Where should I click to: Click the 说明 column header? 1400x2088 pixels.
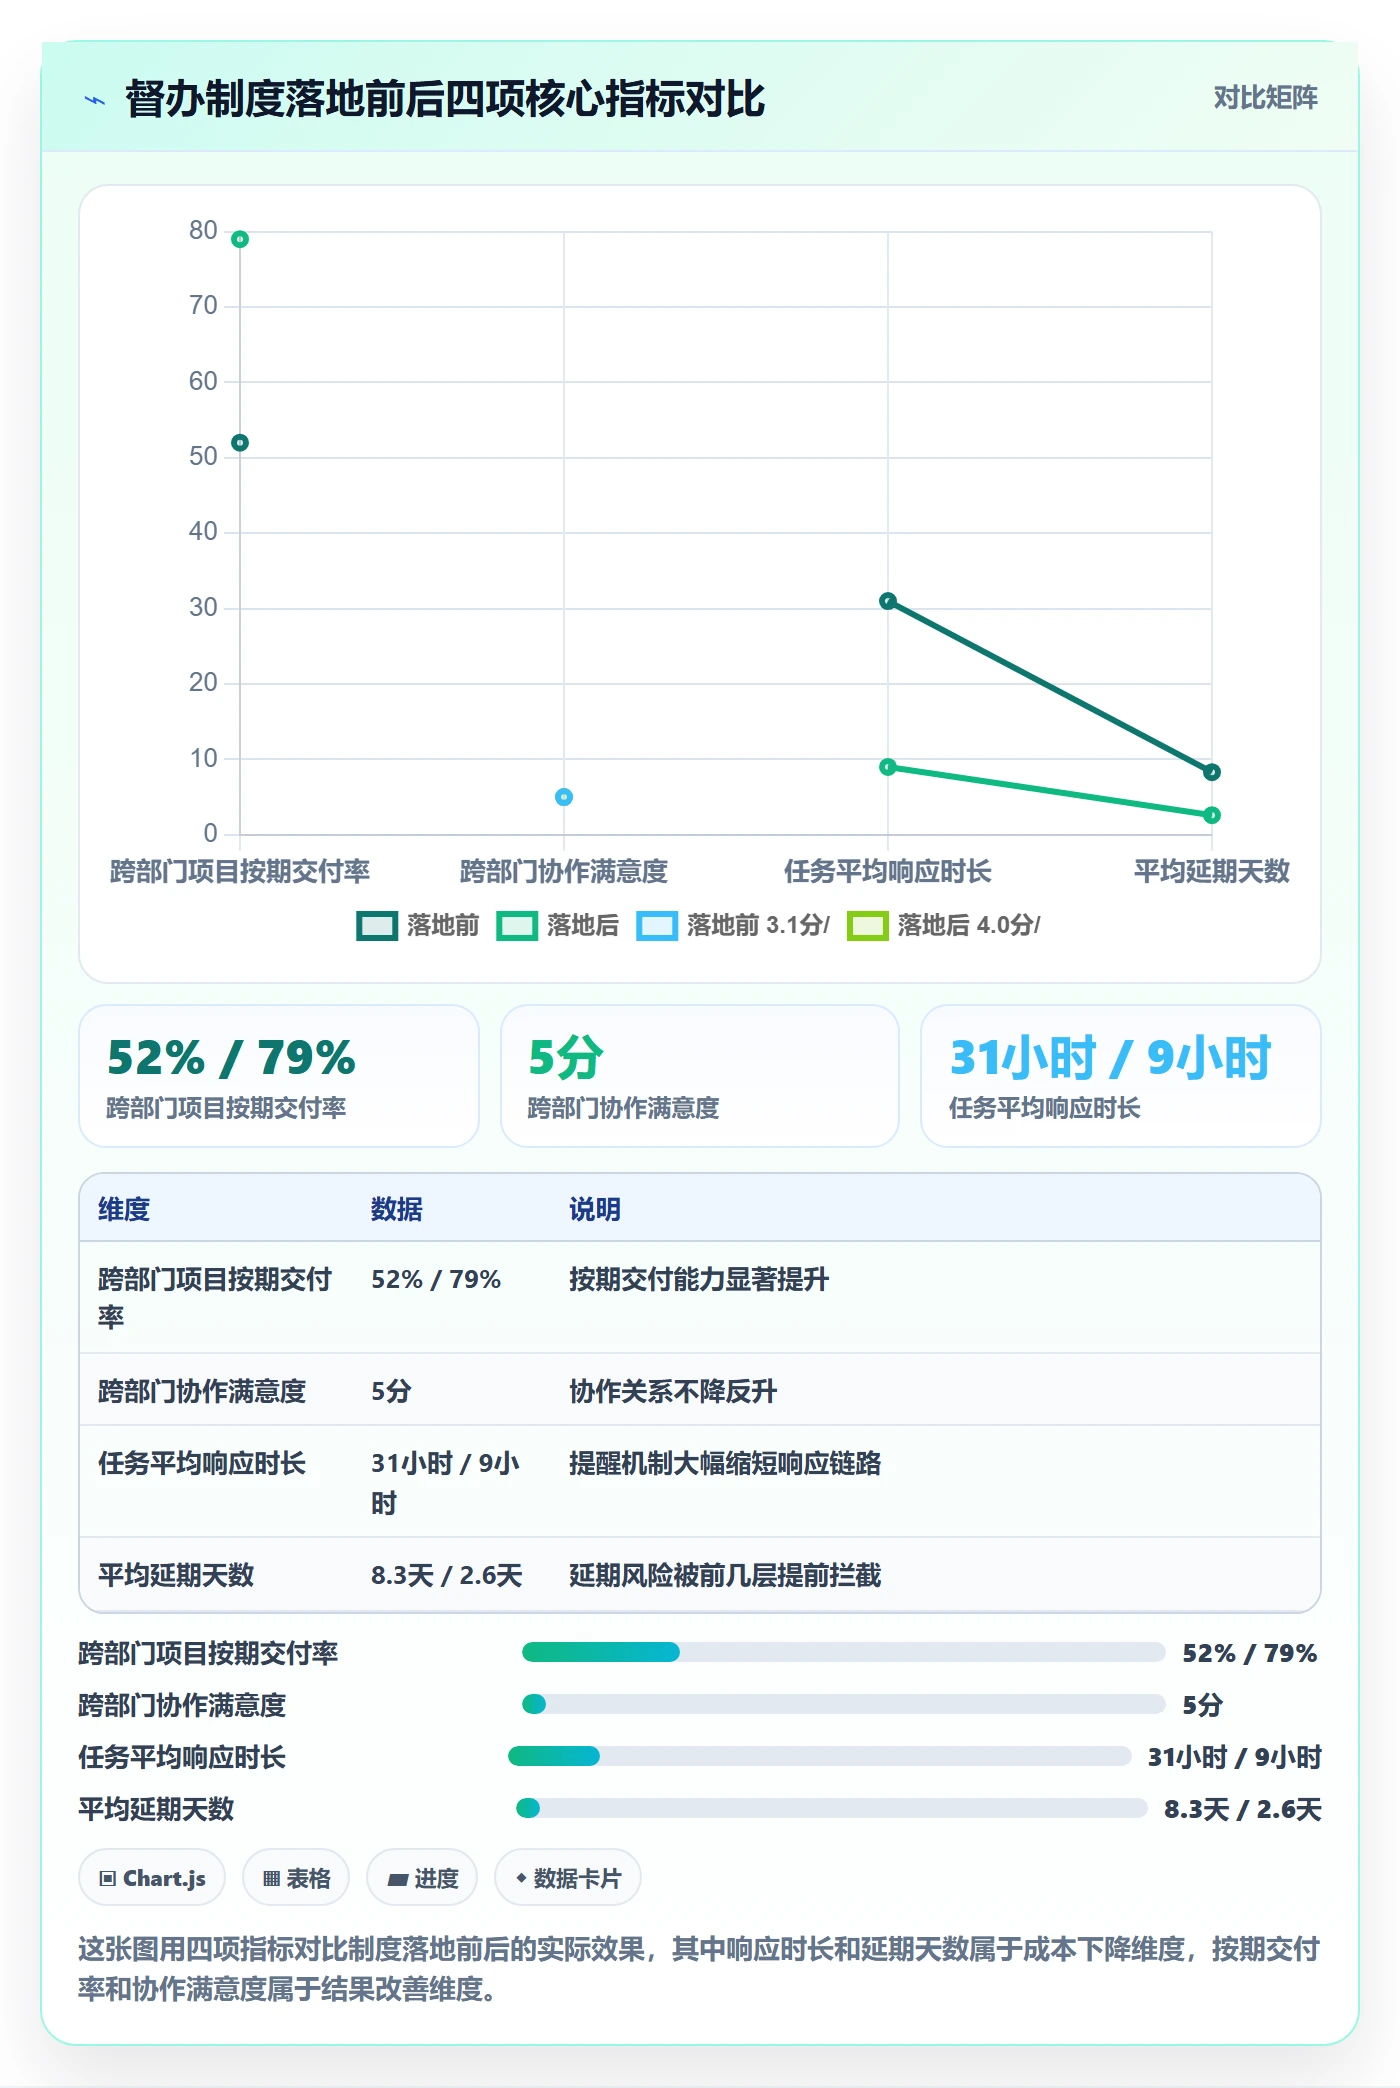595,1209
